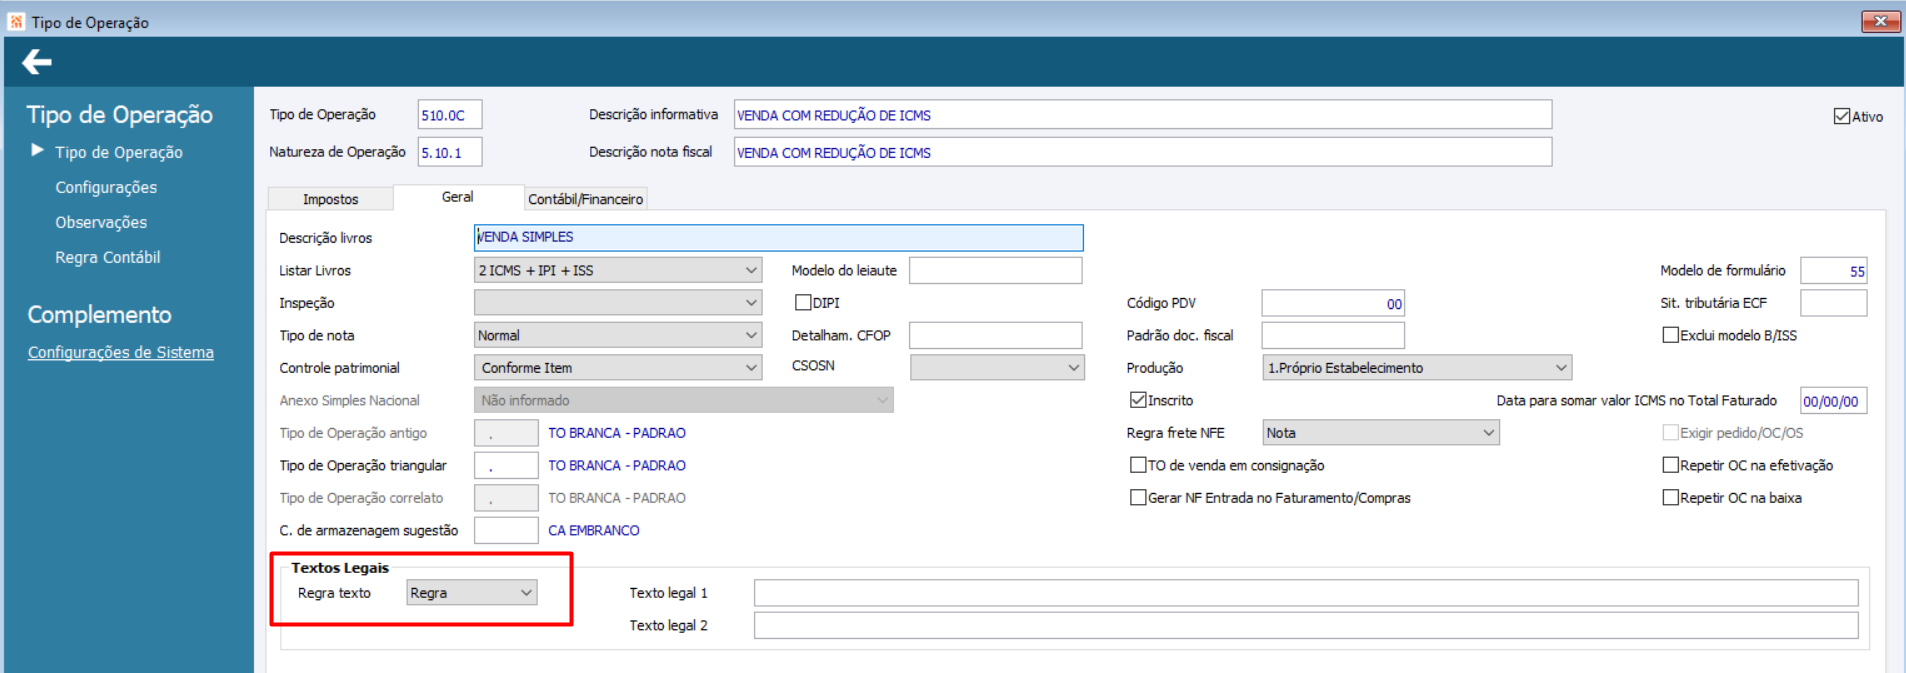The width and height of the screenshot is (1906, 673).
Task: Click the Descrição livros field
Action: point(778,237)
